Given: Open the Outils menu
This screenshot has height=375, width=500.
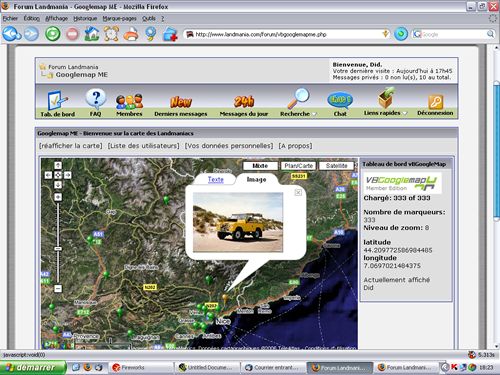Looking at the screenshot, I should tap(149, 19).
